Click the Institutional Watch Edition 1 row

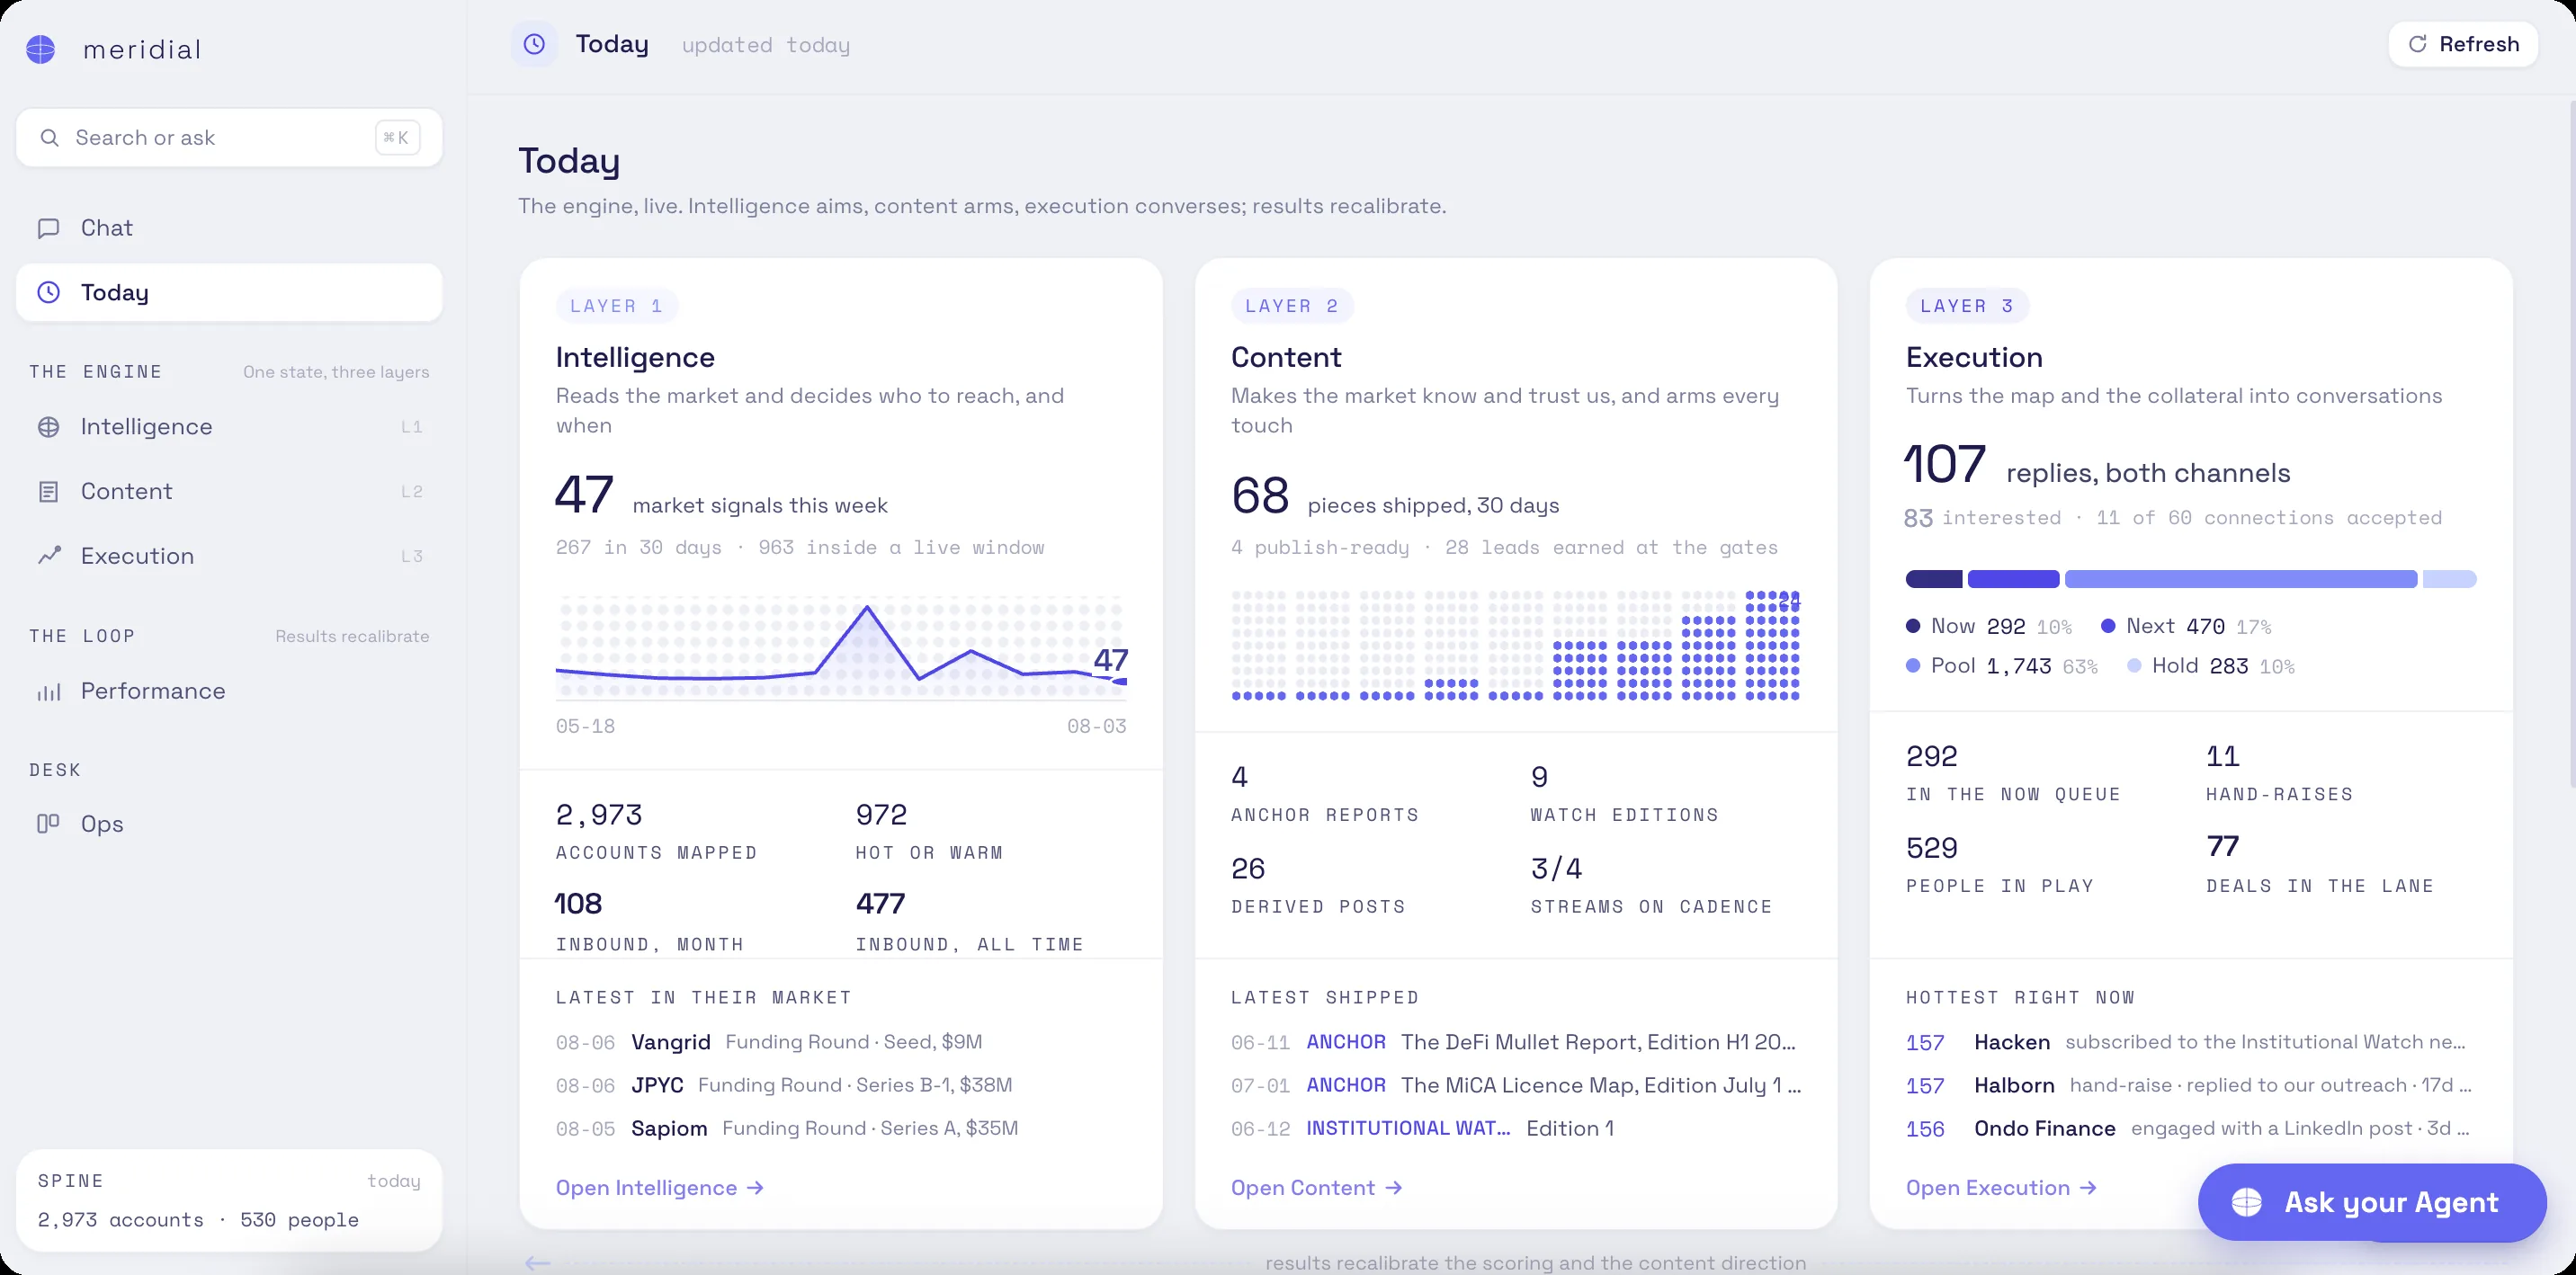1516,1128
